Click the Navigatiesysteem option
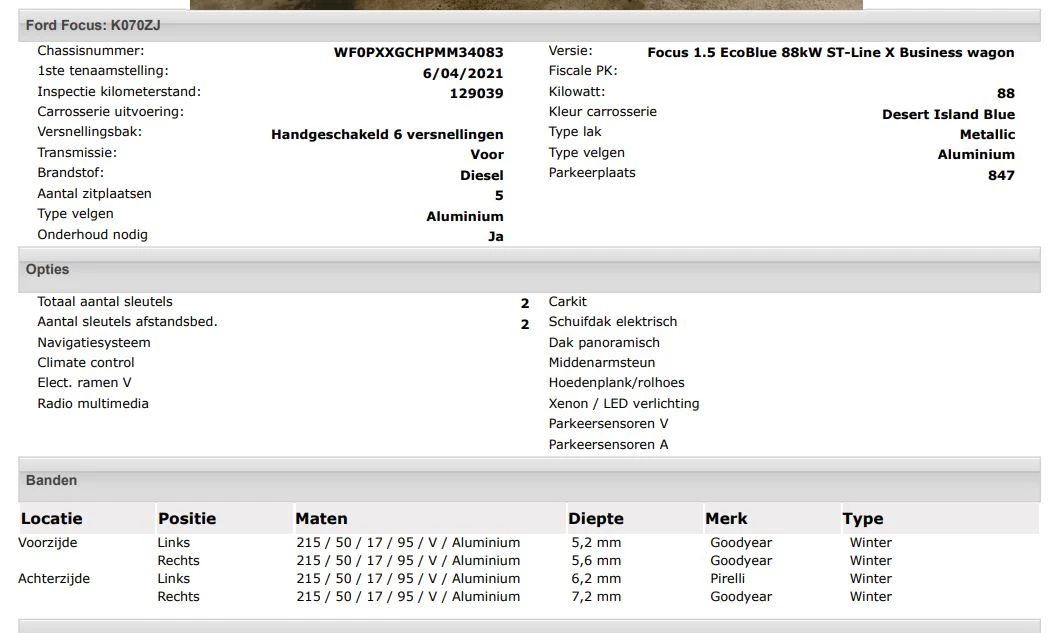The image size is (1059, 633). click(x=94, y=343)
